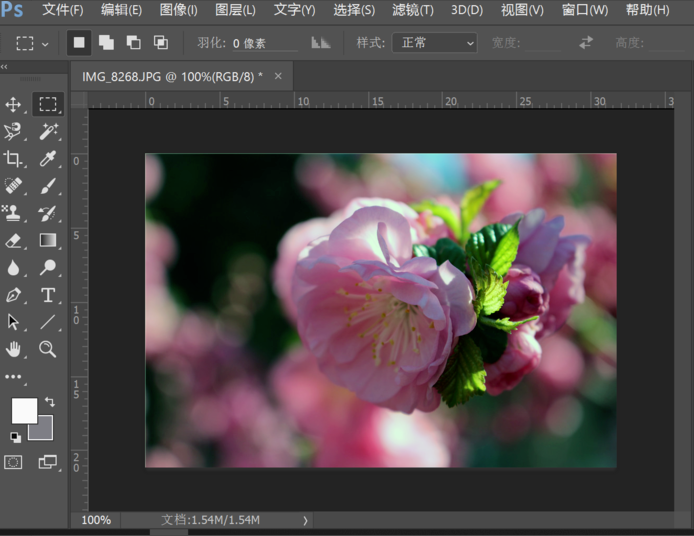
Task: Enable Add to Selection mode
Action: tap(106, 43)
